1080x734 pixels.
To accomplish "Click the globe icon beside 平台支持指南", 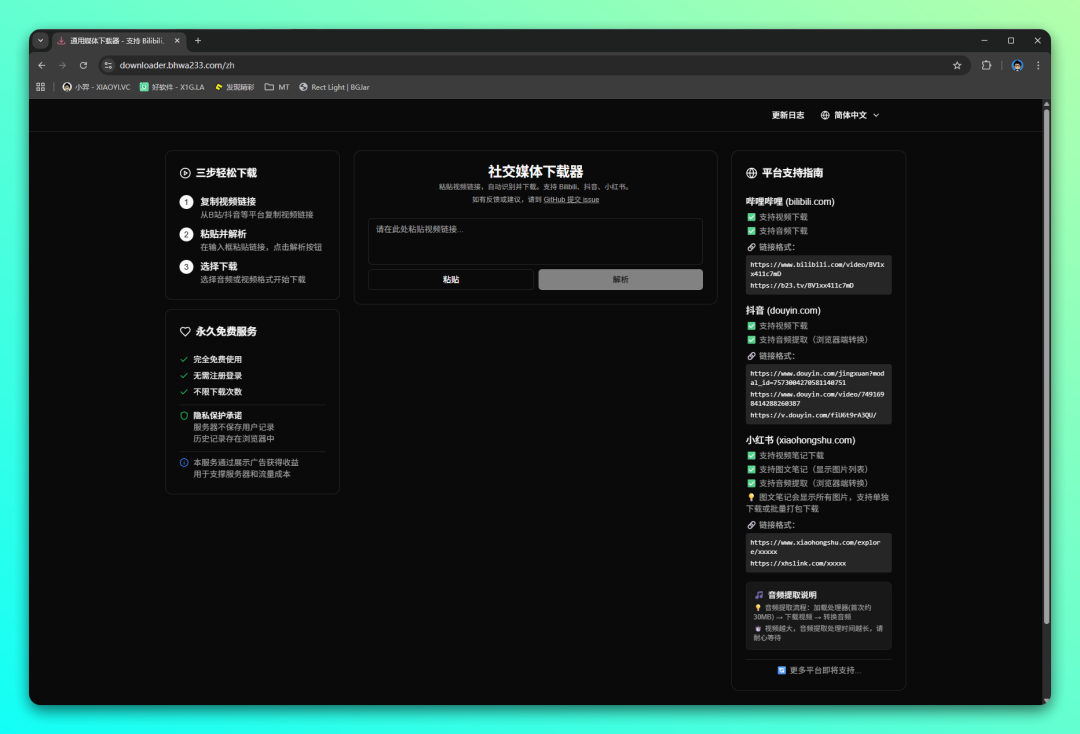I will 752,173.
